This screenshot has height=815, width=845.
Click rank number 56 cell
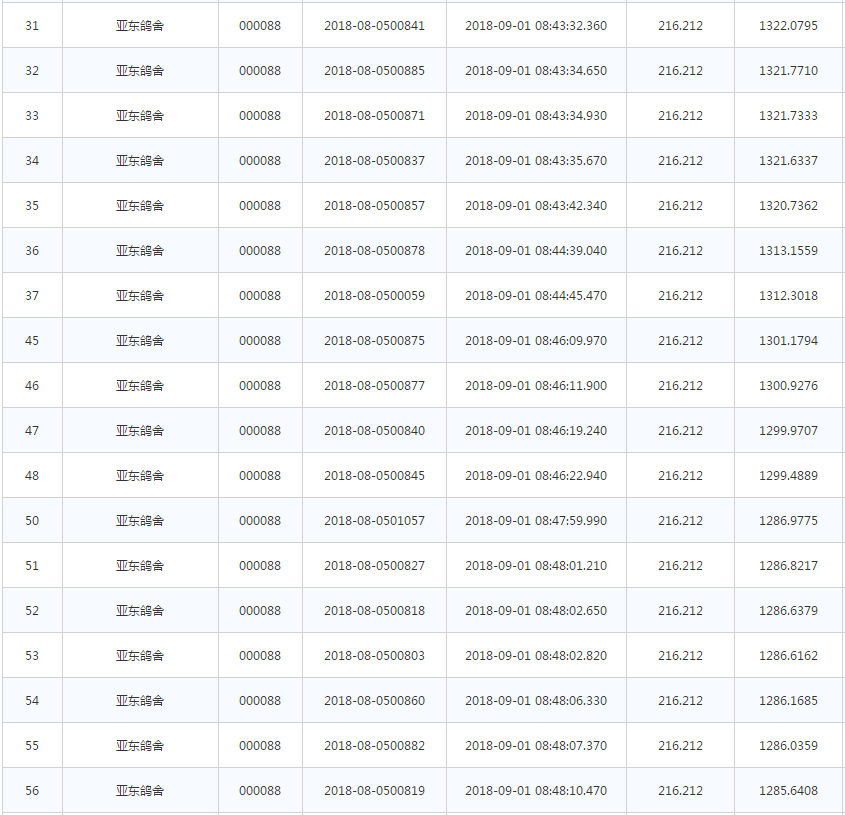(x=32, y=791)
